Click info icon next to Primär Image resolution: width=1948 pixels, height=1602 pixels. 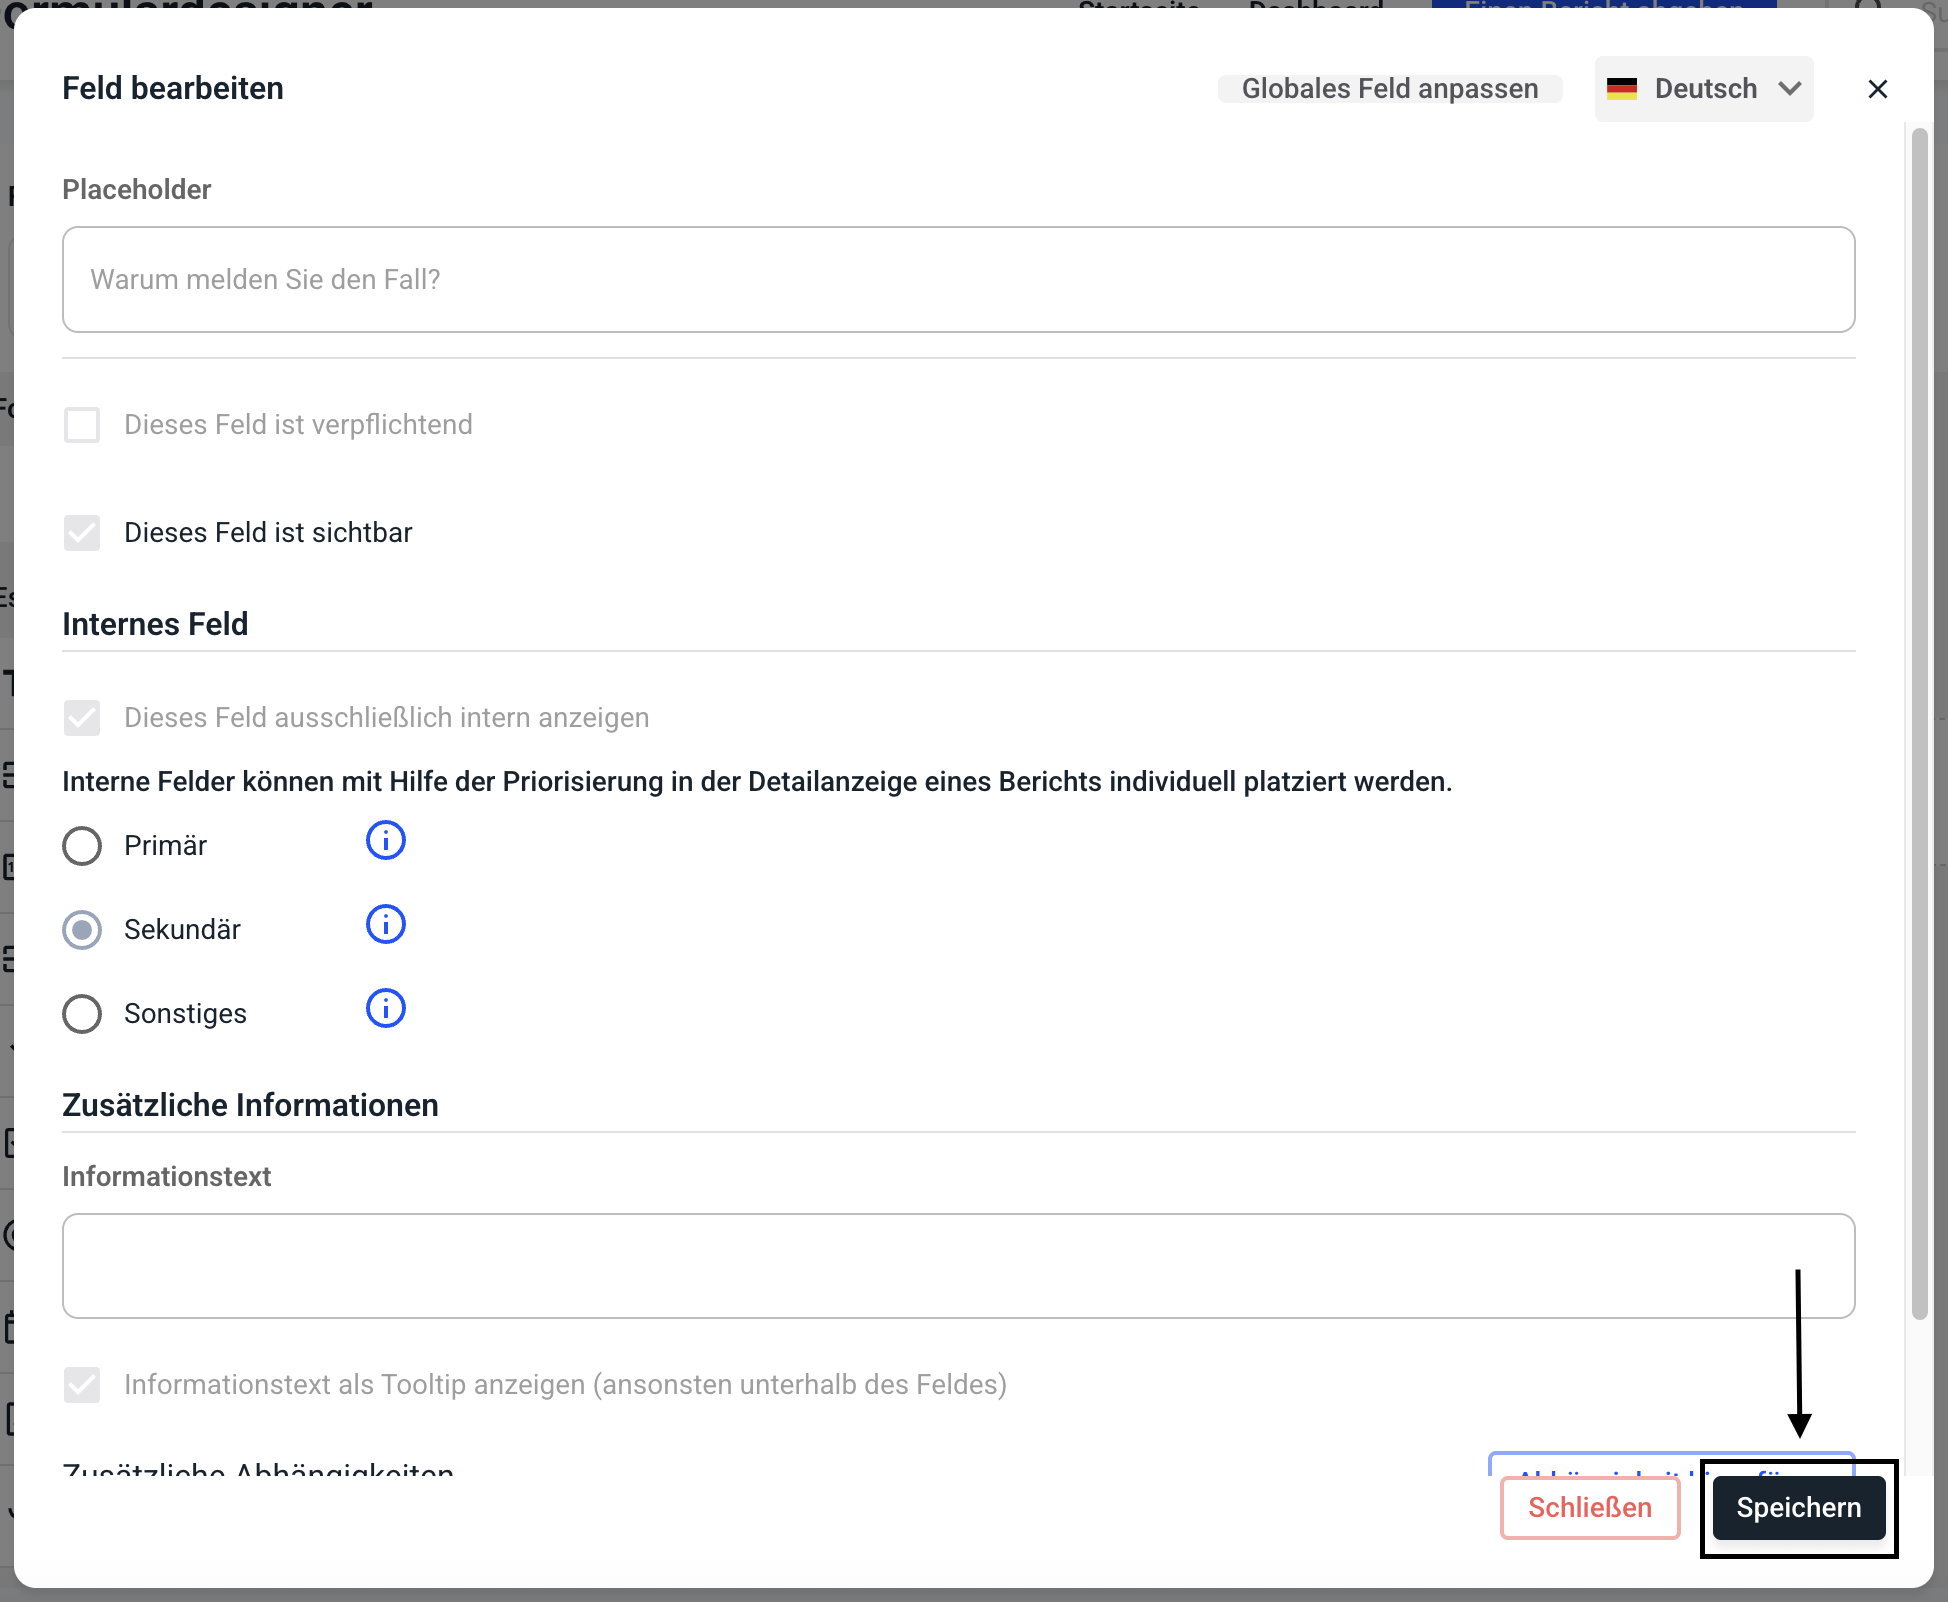[x=385, y=841]
